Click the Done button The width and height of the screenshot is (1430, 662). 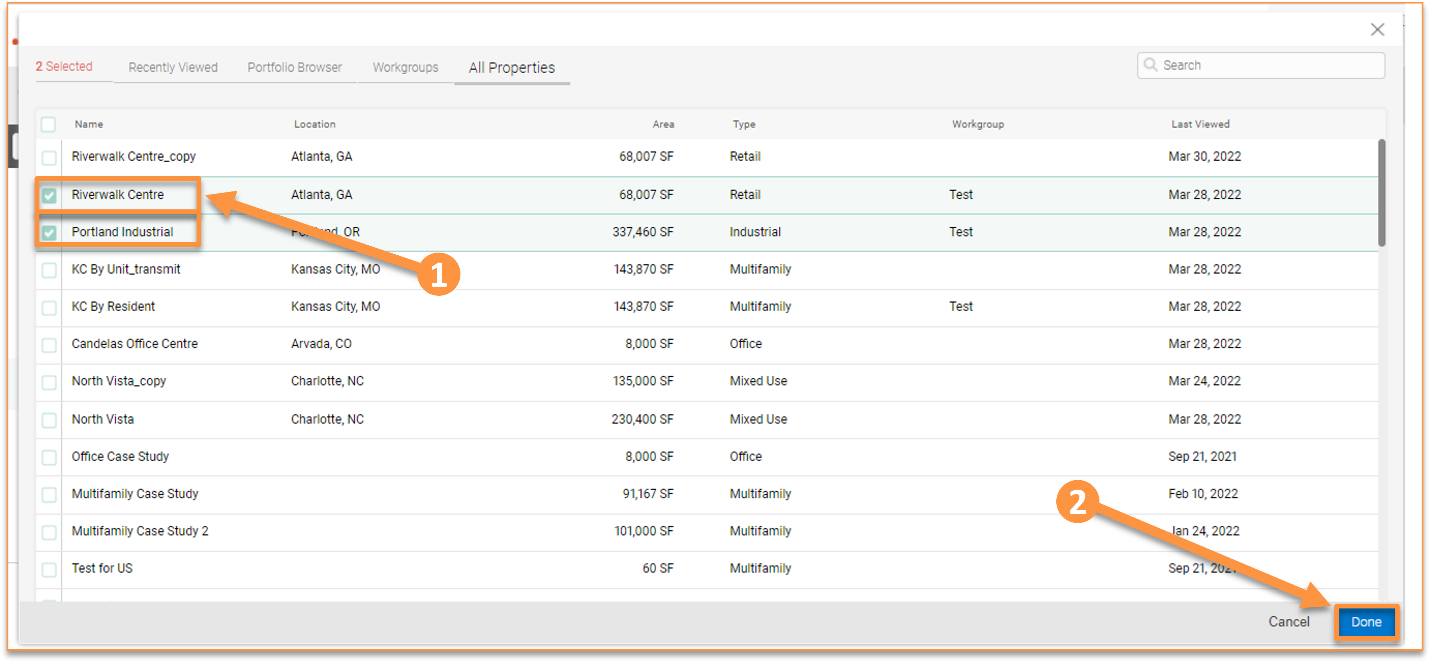pos(1367,621)
